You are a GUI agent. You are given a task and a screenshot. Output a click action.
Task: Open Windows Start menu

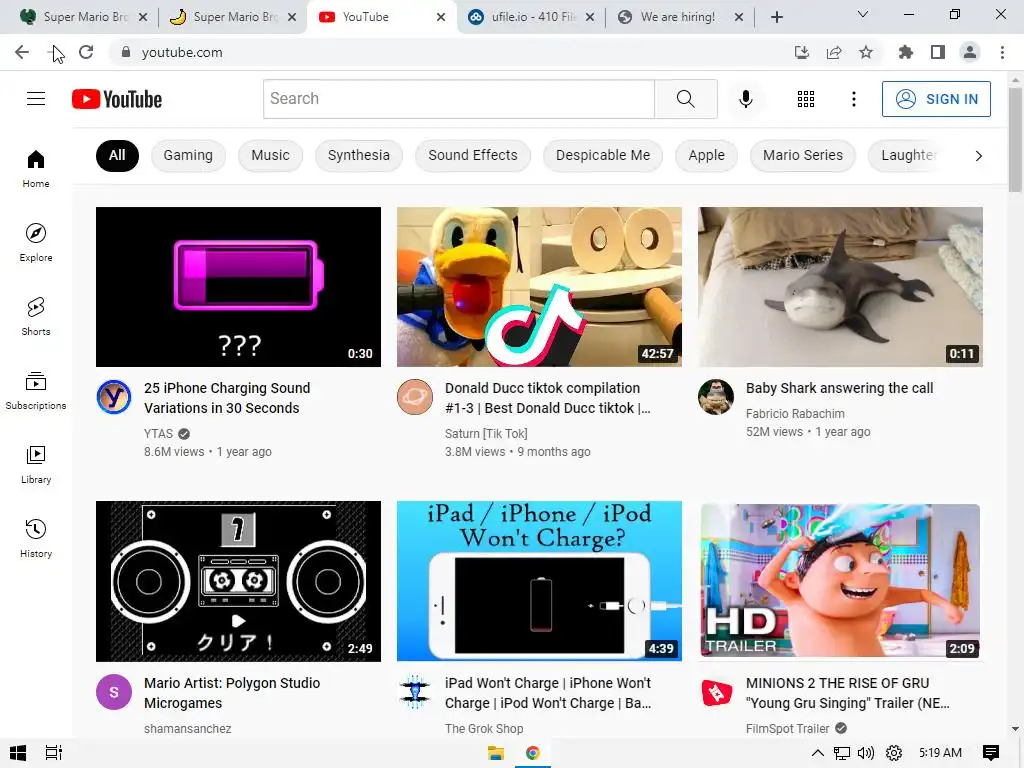tap(18, 753)
